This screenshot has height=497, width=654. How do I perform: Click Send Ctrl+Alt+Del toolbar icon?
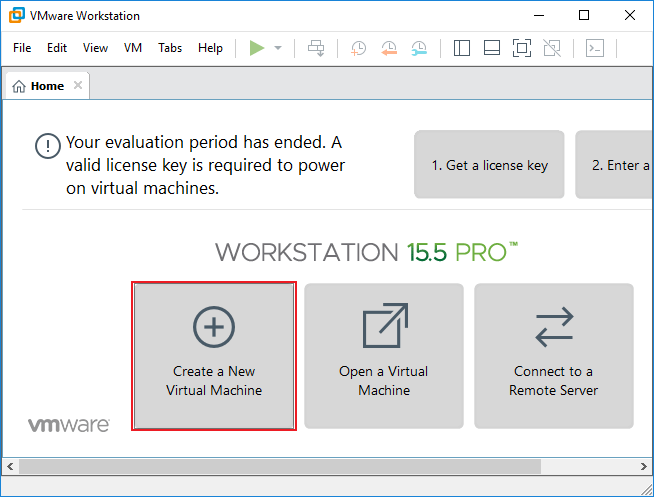[316, 48]
